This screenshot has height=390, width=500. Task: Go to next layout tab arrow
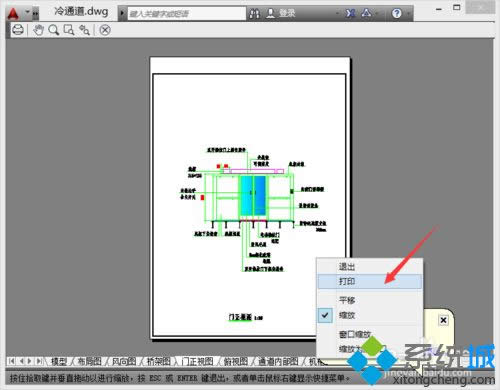click(x=30, y=361)
